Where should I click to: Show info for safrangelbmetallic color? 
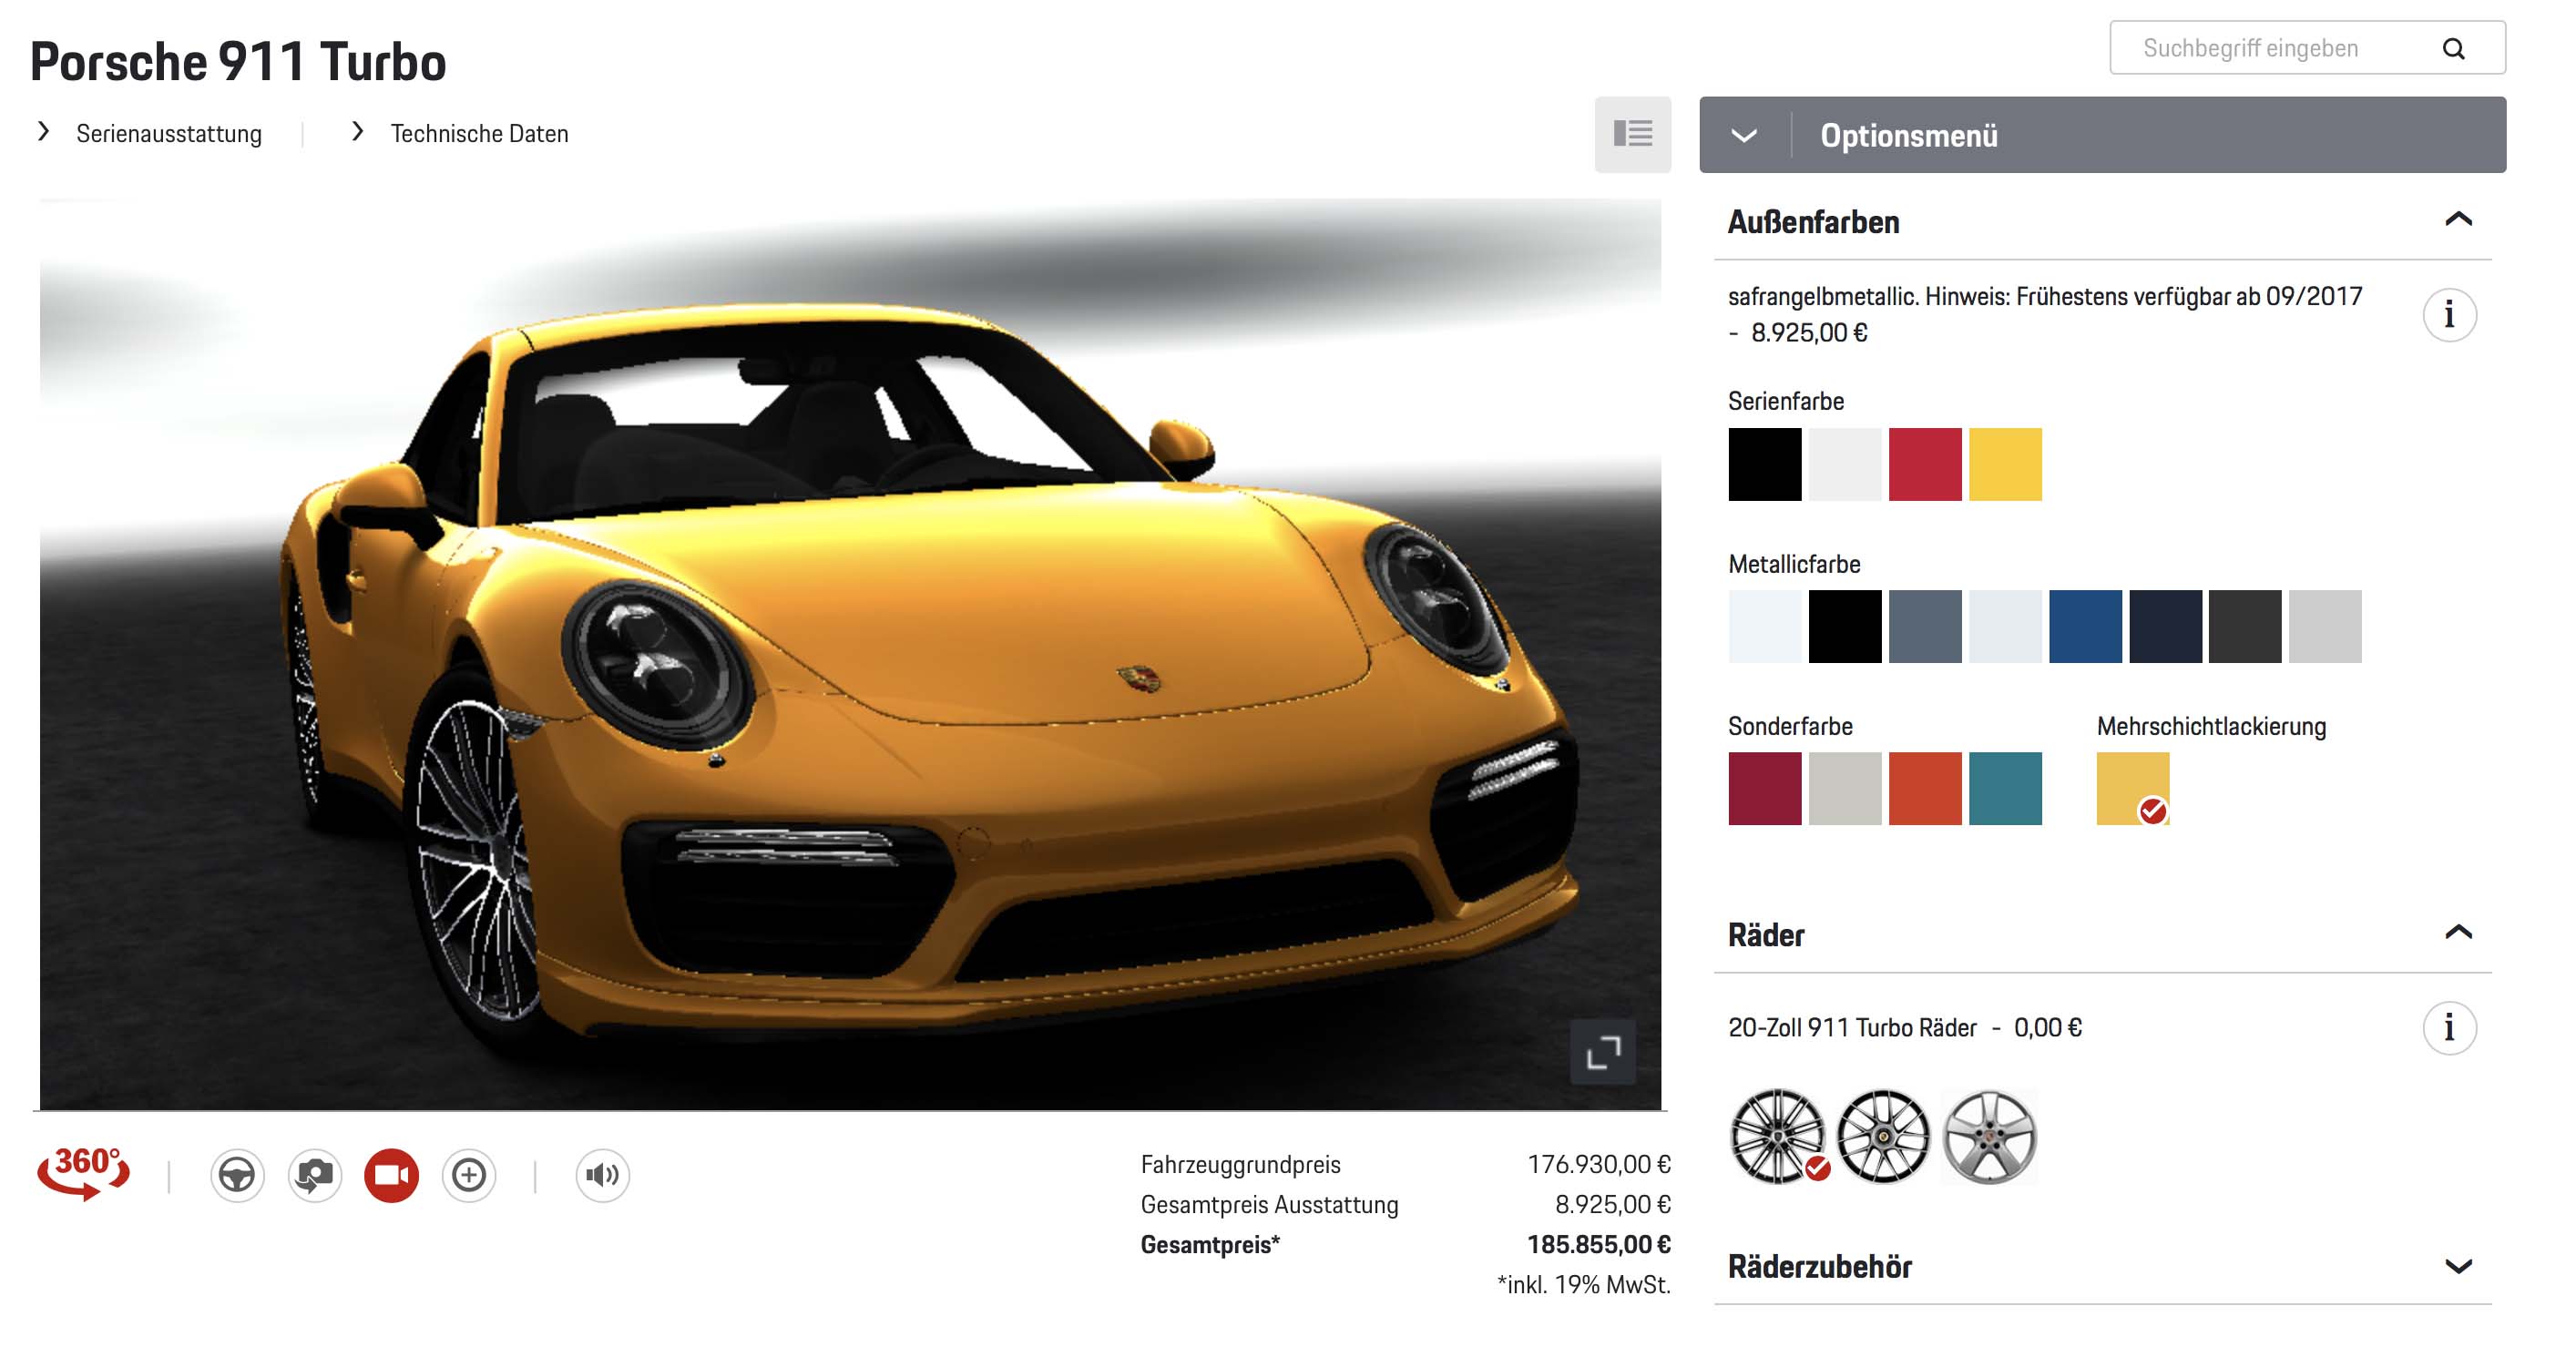click(2449, 315)
